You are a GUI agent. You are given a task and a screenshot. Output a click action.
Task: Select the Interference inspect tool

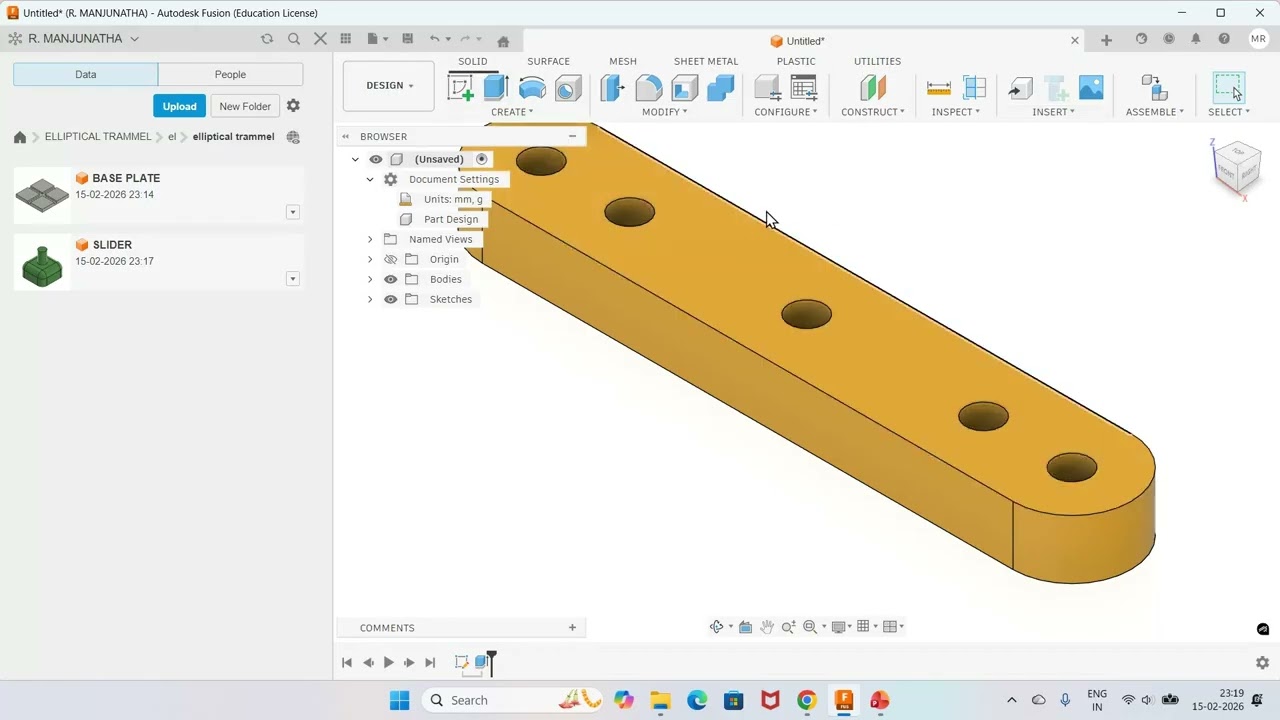pos(974,88)
